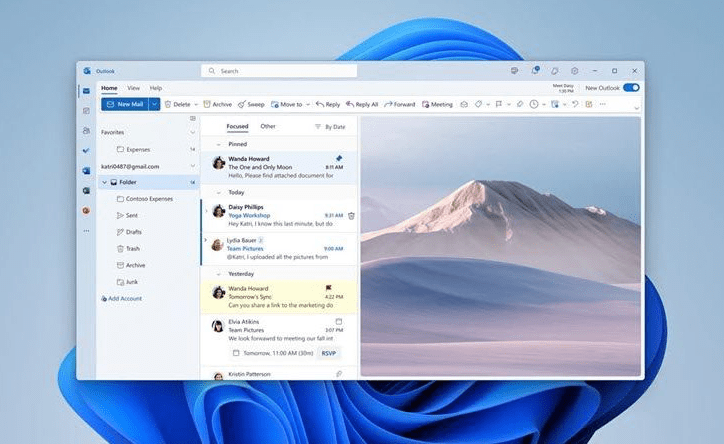Open the Meeting option in toolbar
The width and height of the screenshot is (724, 444).
click(x=438, y=104)
